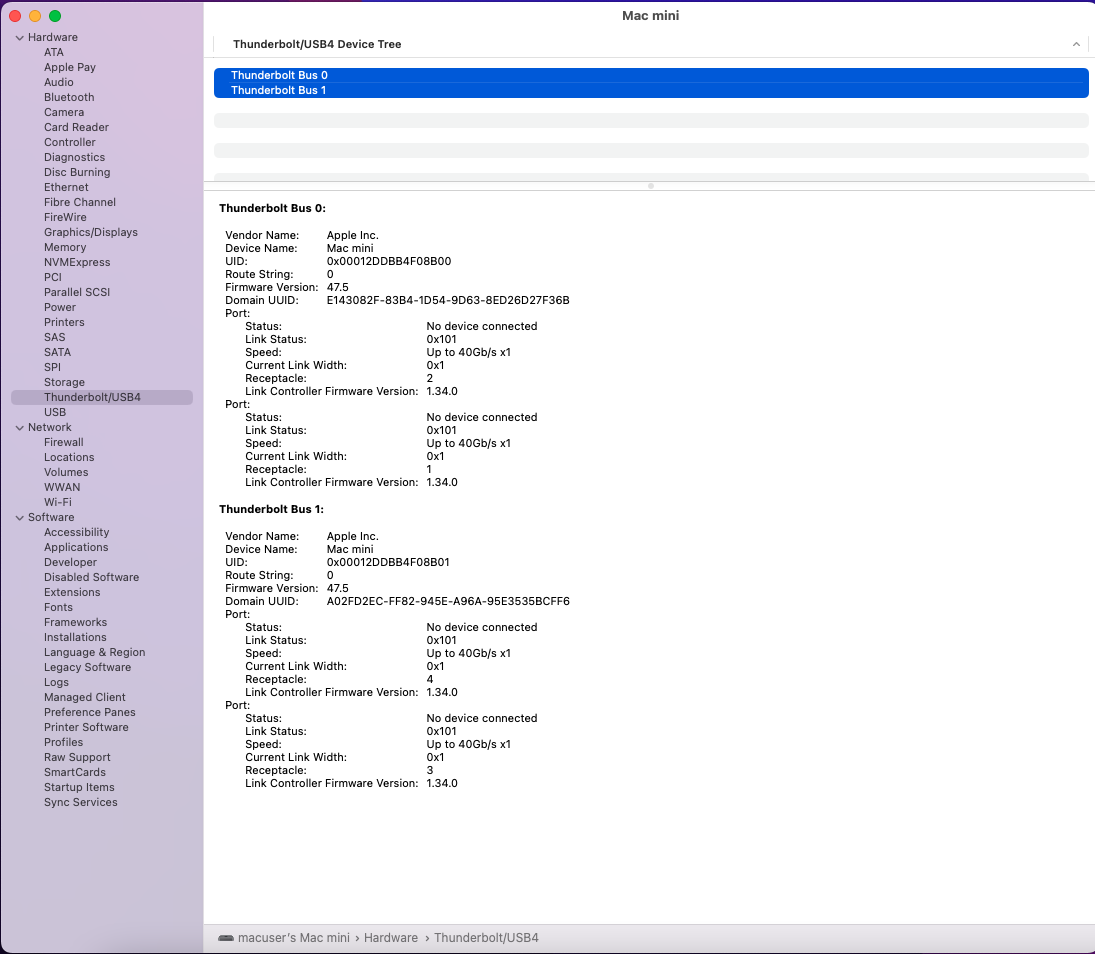Select Startup Items entry

pos(79,788)
